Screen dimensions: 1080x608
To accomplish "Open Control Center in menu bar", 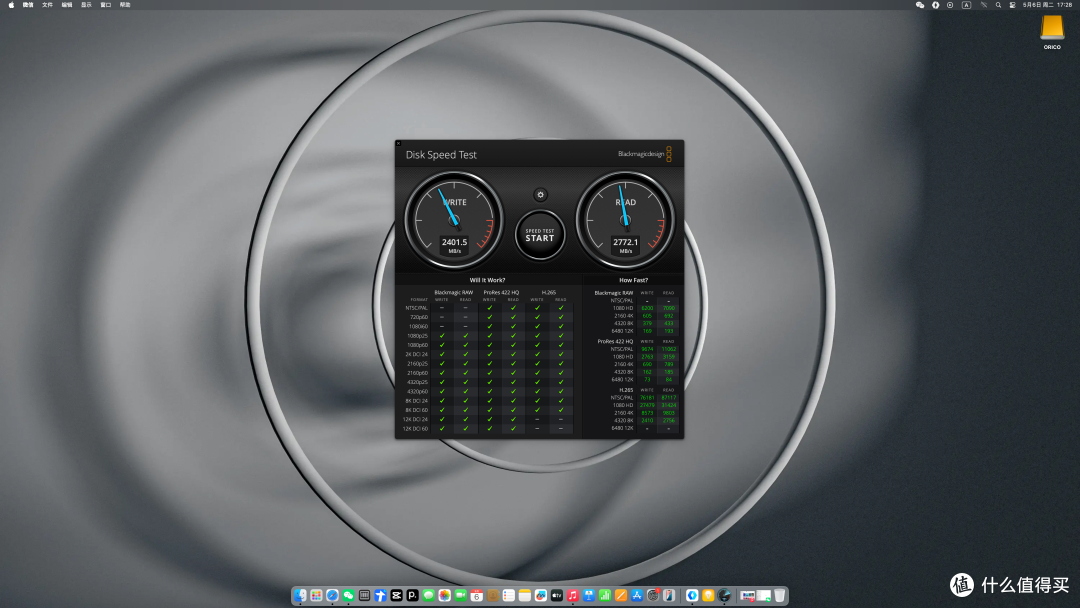I will click(1012, 5).
